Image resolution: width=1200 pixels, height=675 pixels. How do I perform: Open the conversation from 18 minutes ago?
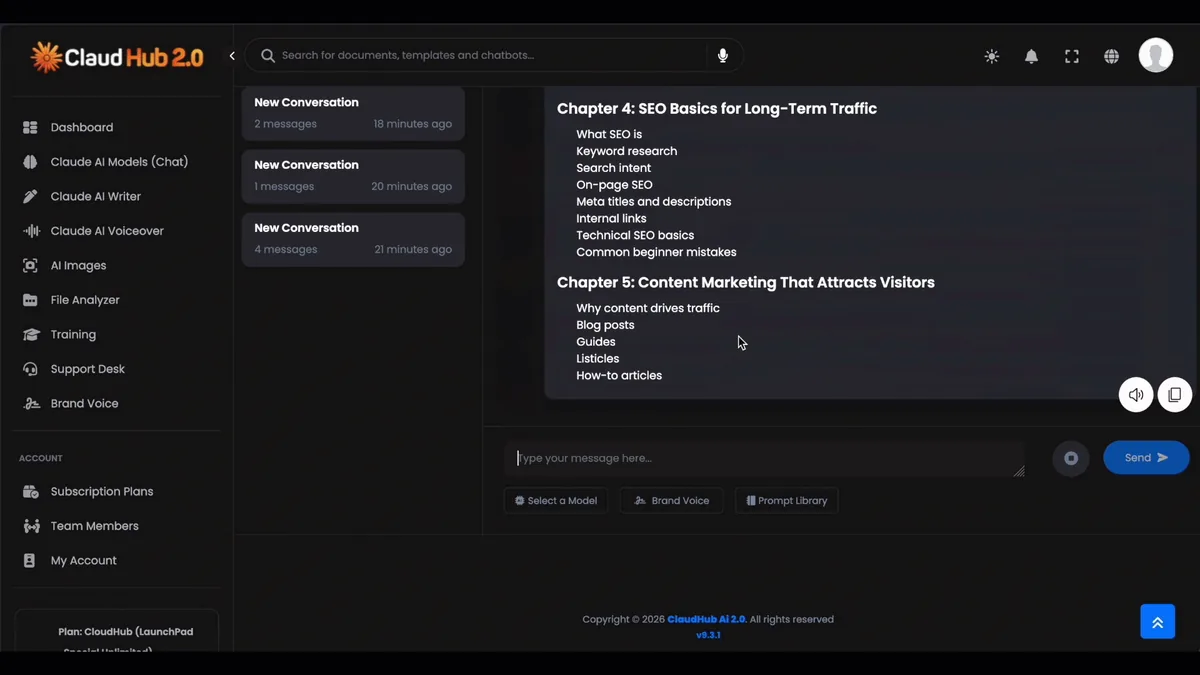point(353,113)
